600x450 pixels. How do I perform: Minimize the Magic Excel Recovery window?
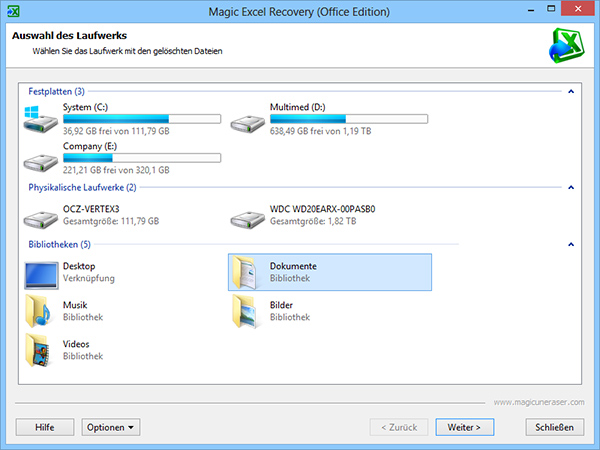[531, 9]
